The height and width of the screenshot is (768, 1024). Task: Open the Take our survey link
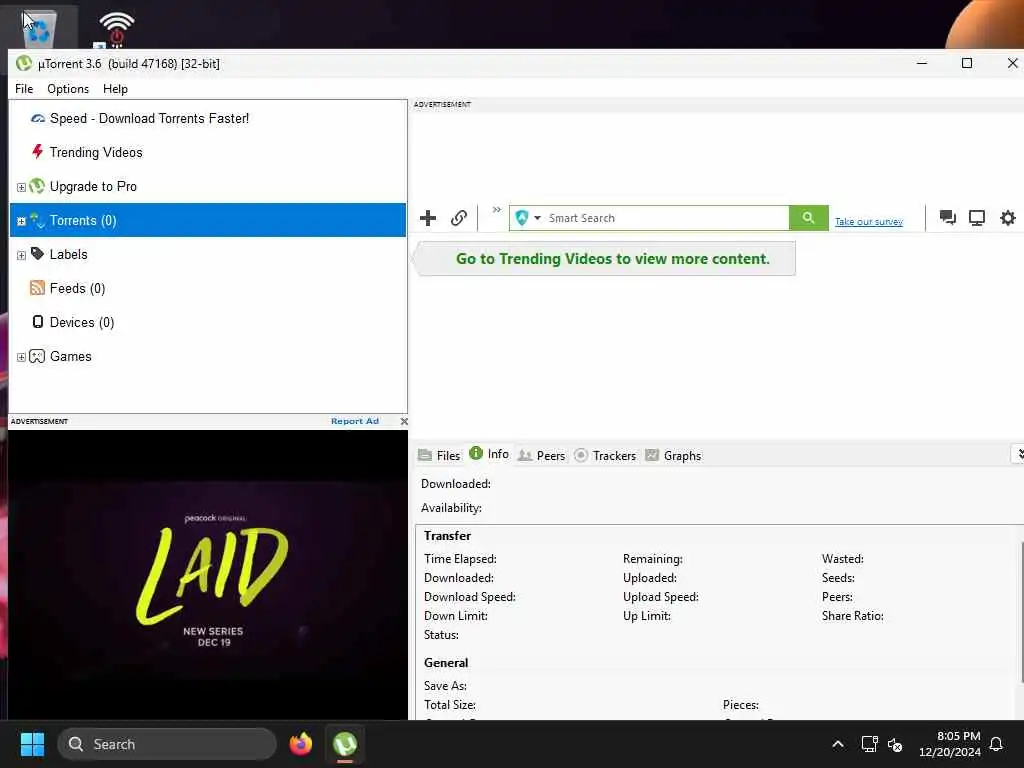click(x=869, y=222)
